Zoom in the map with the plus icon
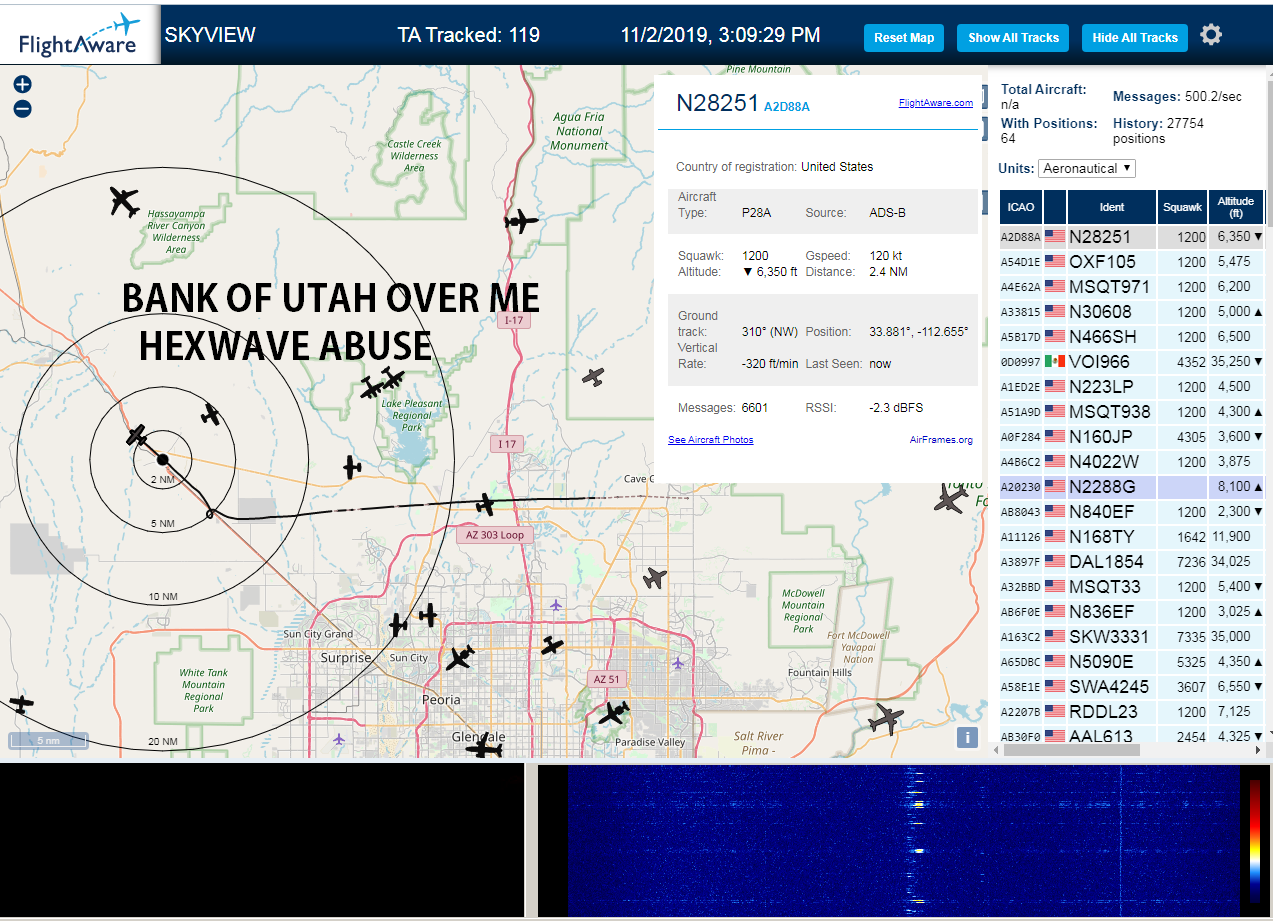The height and width of the screenshot is (921, 1273). click(22, 85)
